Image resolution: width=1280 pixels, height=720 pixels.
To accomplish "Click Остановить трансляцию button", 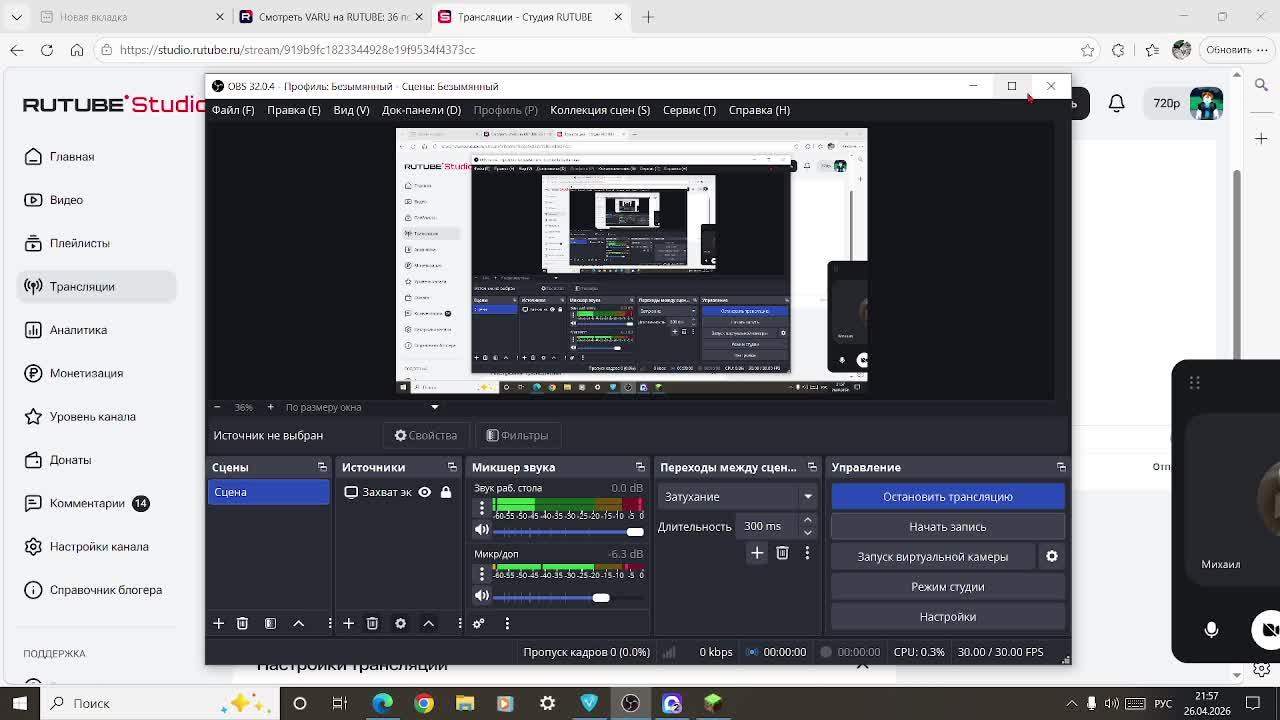I will (948, 496).
